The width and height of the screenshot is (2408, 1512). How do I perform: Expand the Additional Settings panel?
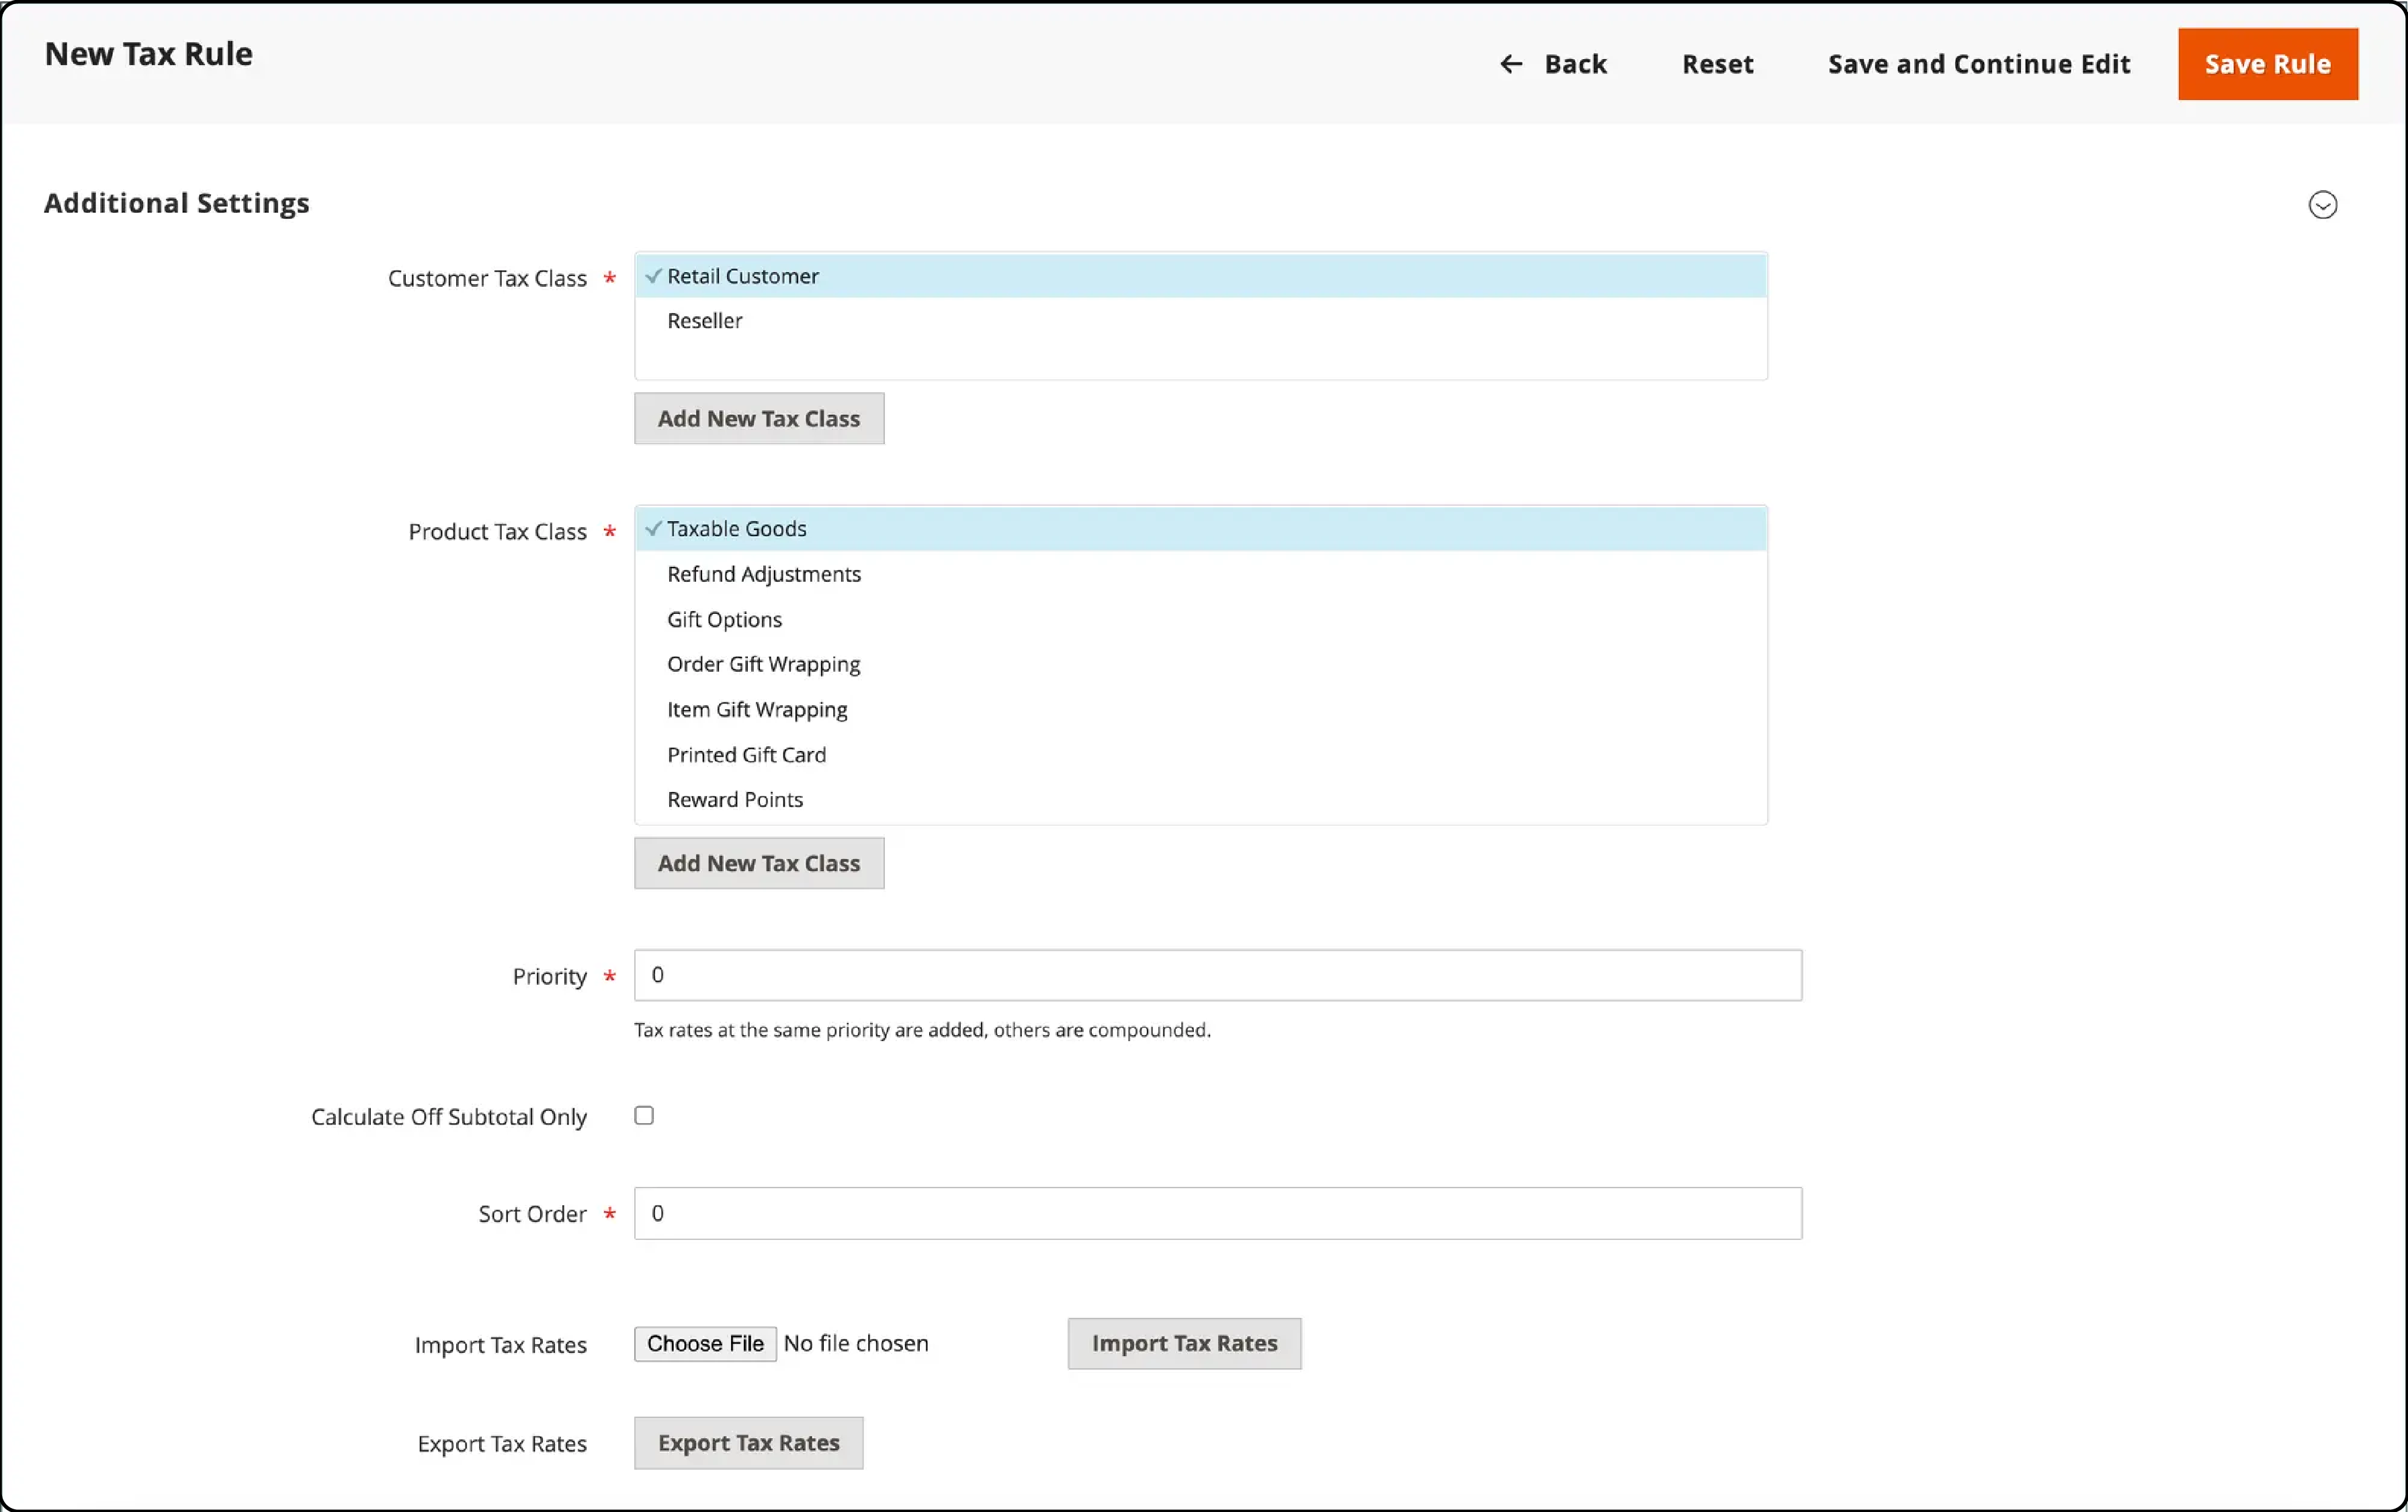tap(2325, 204)
